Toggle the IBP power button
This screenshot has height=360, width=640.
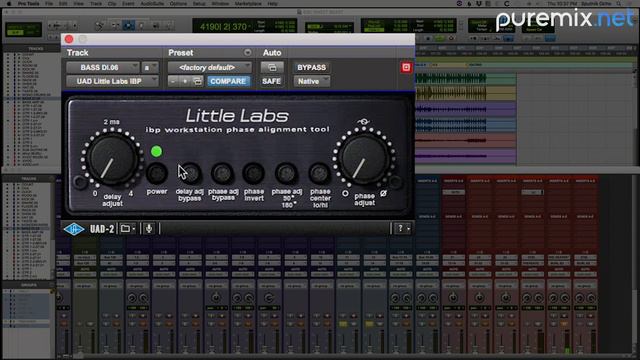[157, 173]
